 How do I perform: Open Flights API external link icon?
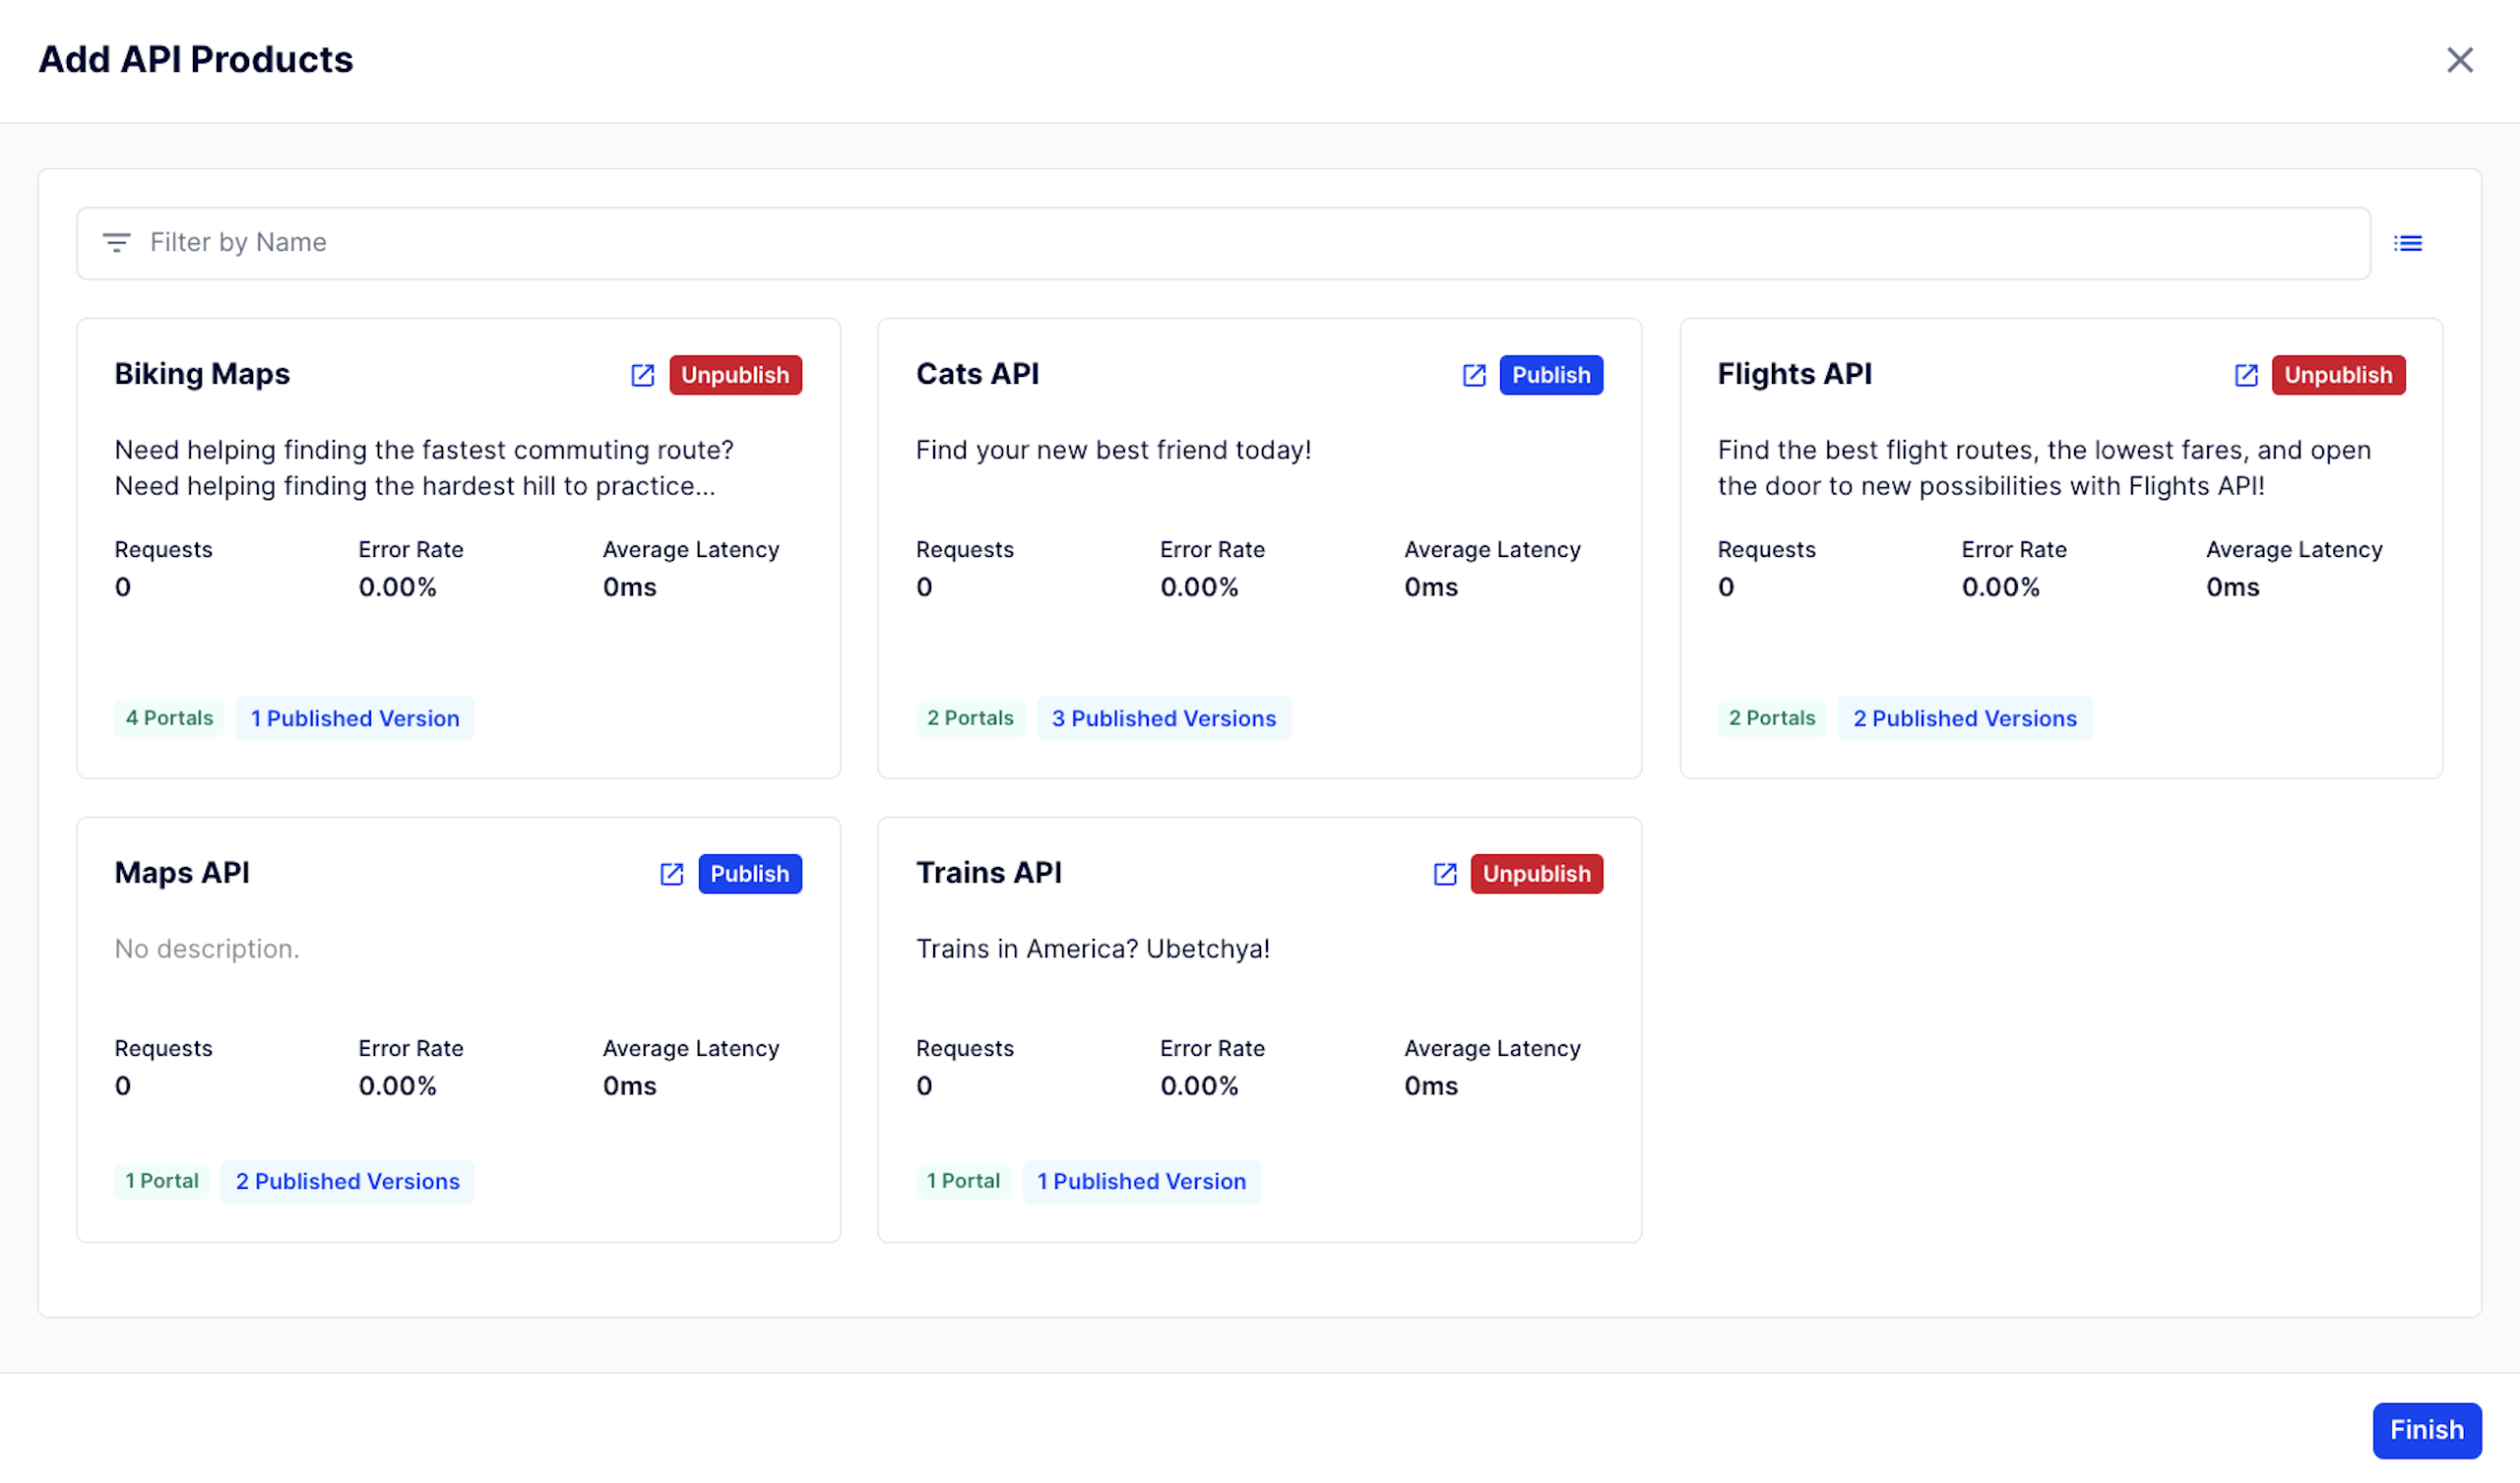[2245, 375]
